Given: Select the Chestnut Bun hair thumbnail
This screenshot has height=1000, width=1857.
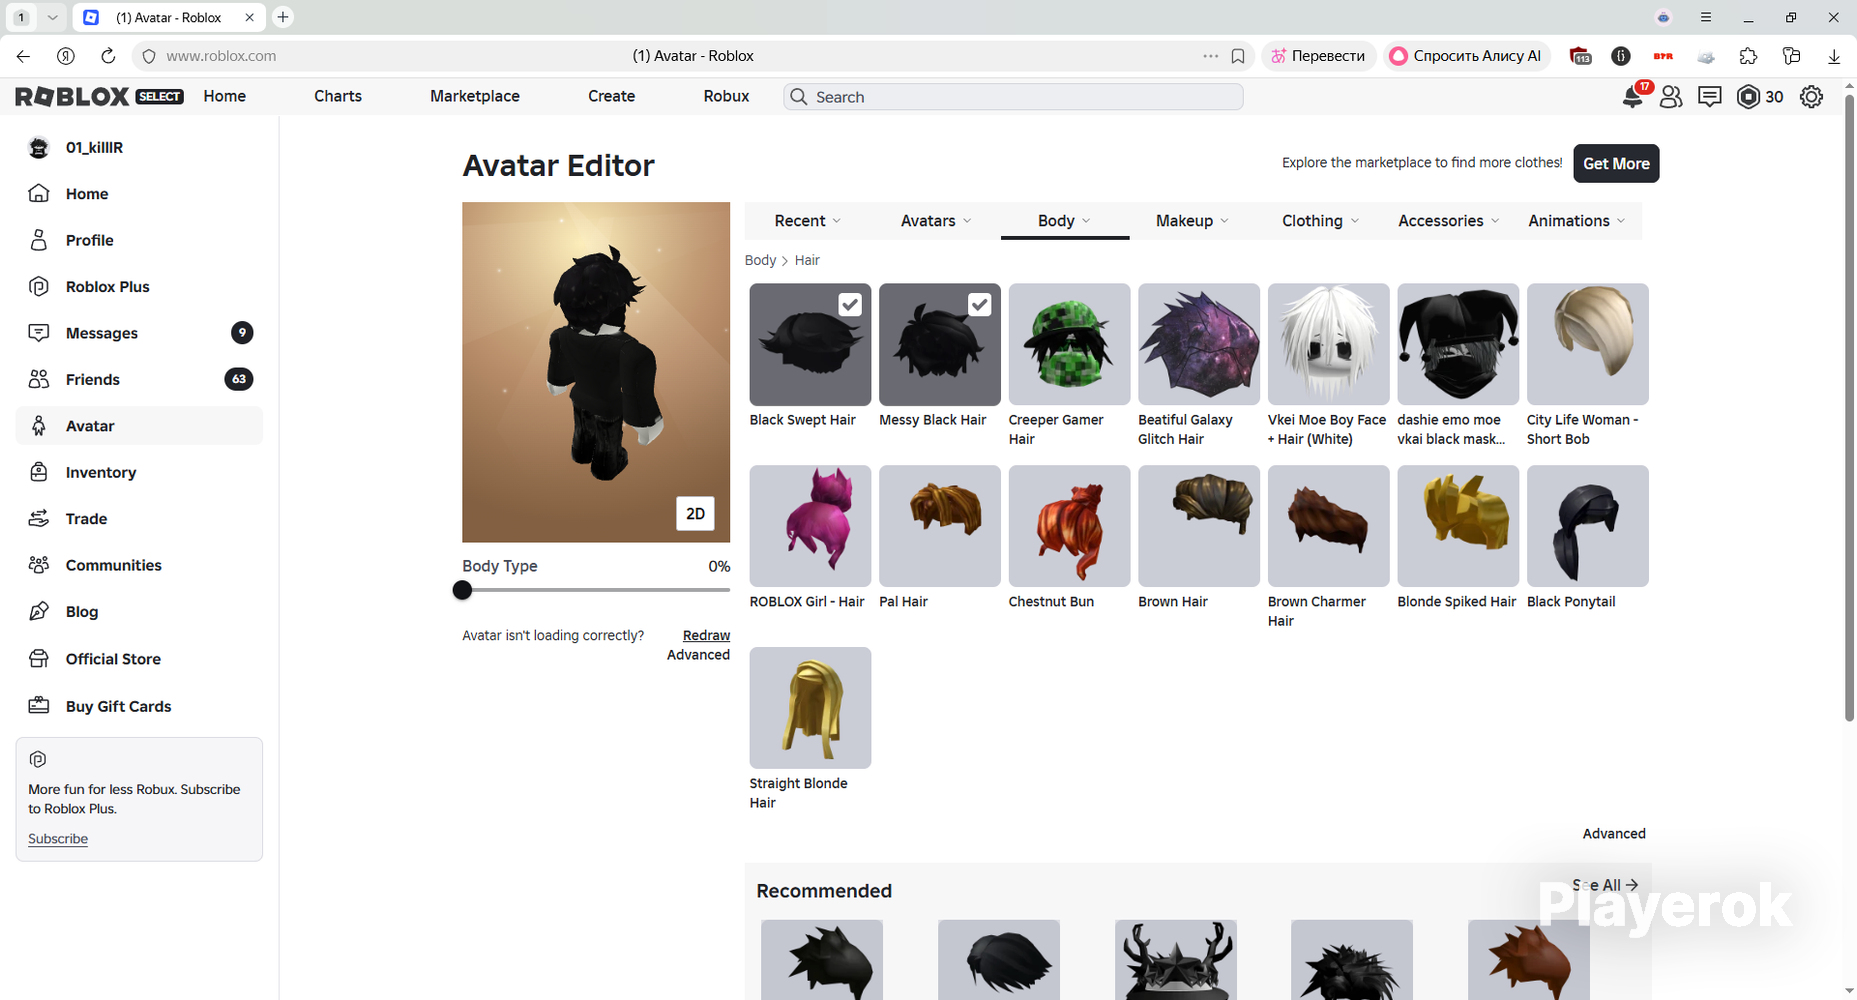Looking at the screenshot, I should pyautogui.click(x=1069, y=526).
